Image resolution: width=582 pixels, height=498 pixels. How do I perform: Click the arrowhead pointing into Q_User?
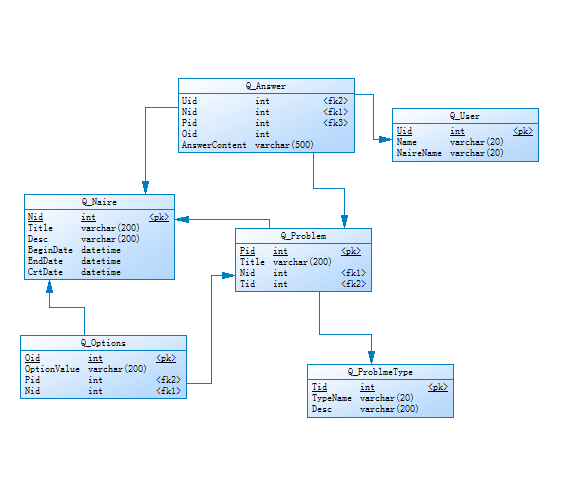coord(385,140)
